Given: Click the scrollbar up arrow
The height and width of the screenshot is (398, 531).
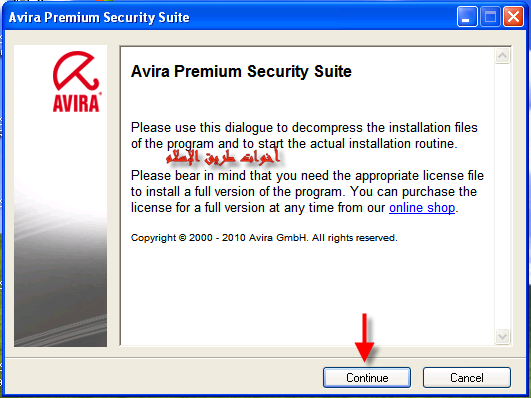Looking at the screenshot, I should [502, 56].
